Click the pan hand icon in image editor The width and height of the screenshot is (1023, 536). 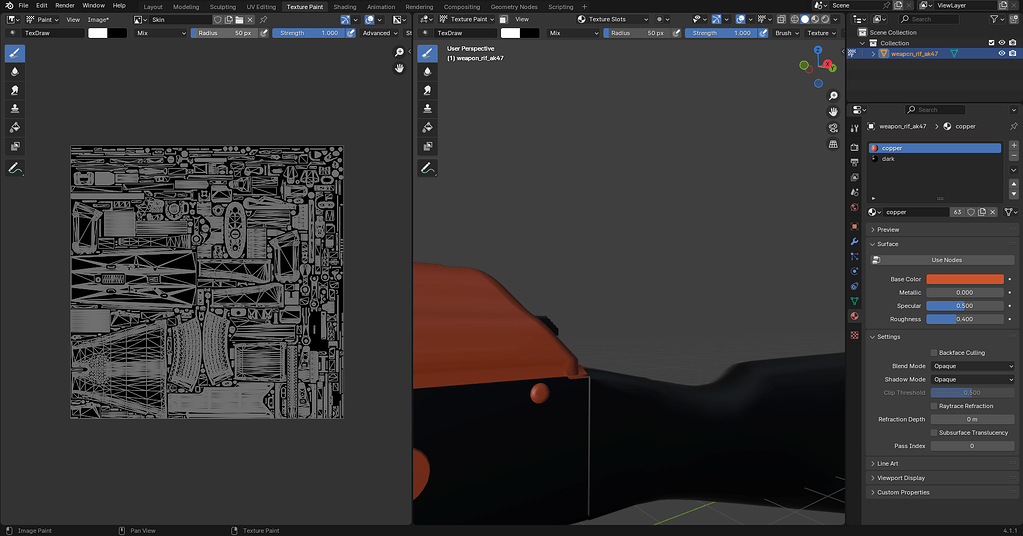pyautogui.click(x=399, y=68)
